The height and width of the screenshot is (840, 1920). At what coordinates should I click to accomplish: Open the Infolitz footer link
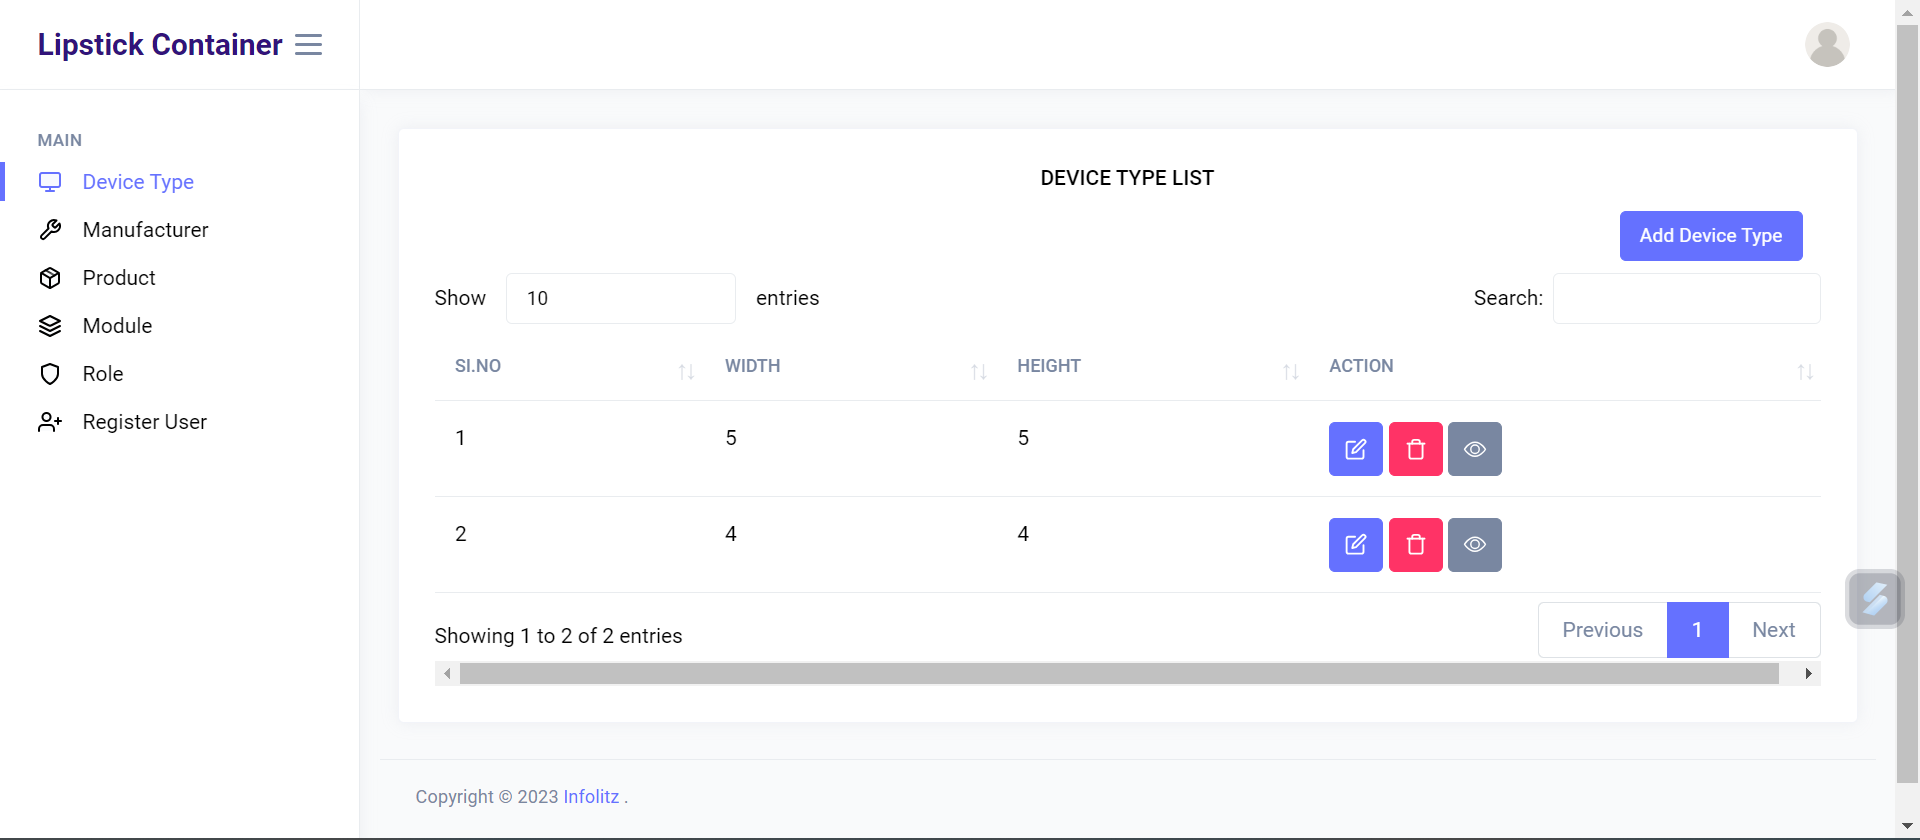(x=591, y=797)
